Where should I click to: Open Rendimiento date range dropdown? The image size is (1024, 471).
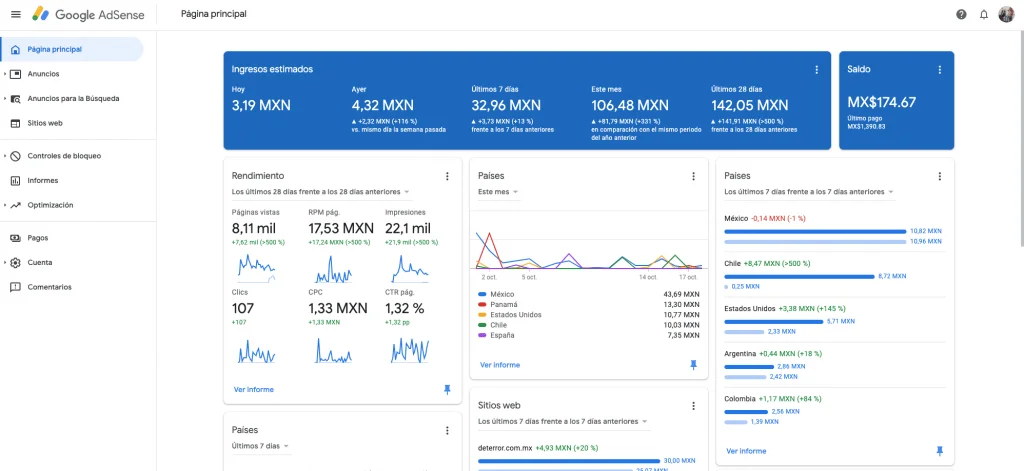[321, 192]
